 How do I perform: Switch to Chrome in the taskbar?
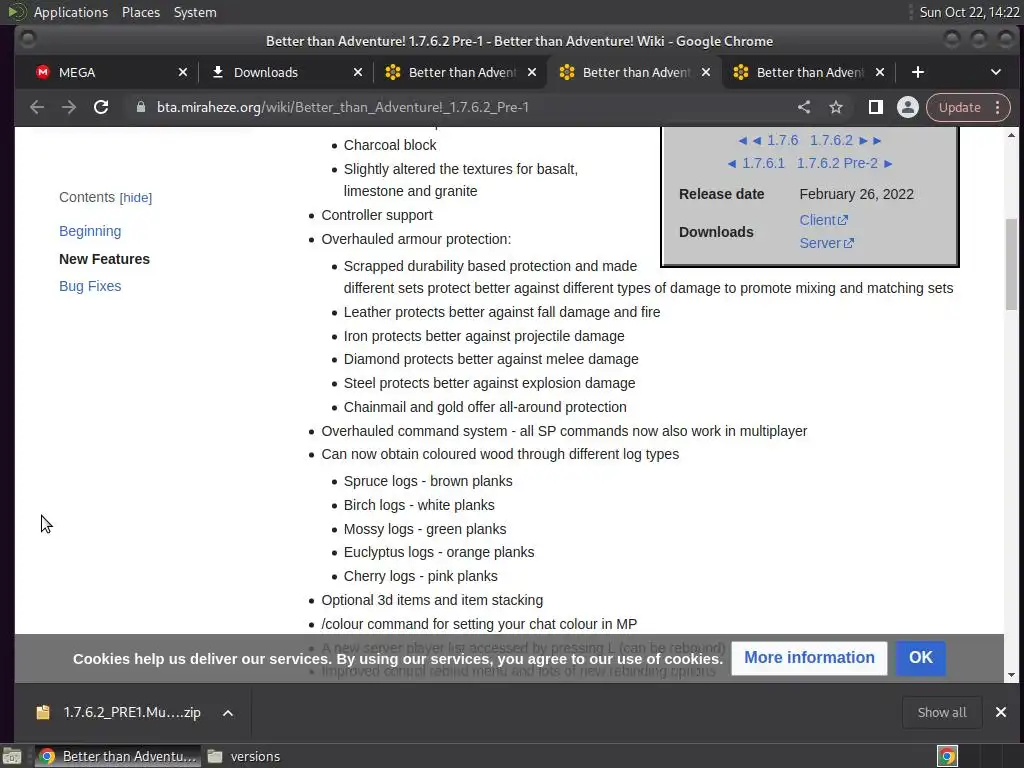point(116,756)
